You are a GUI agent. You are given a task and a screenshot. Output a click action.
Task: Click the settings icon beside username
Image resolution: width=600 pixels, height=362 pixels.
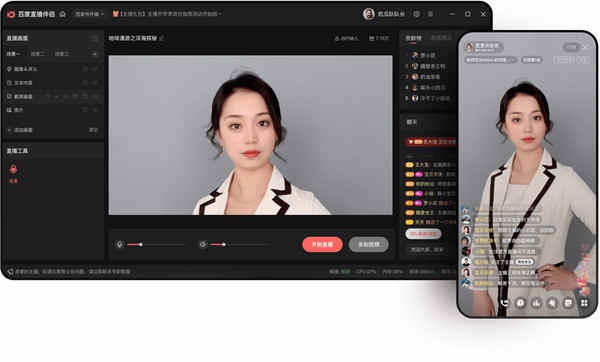[416, 14]
